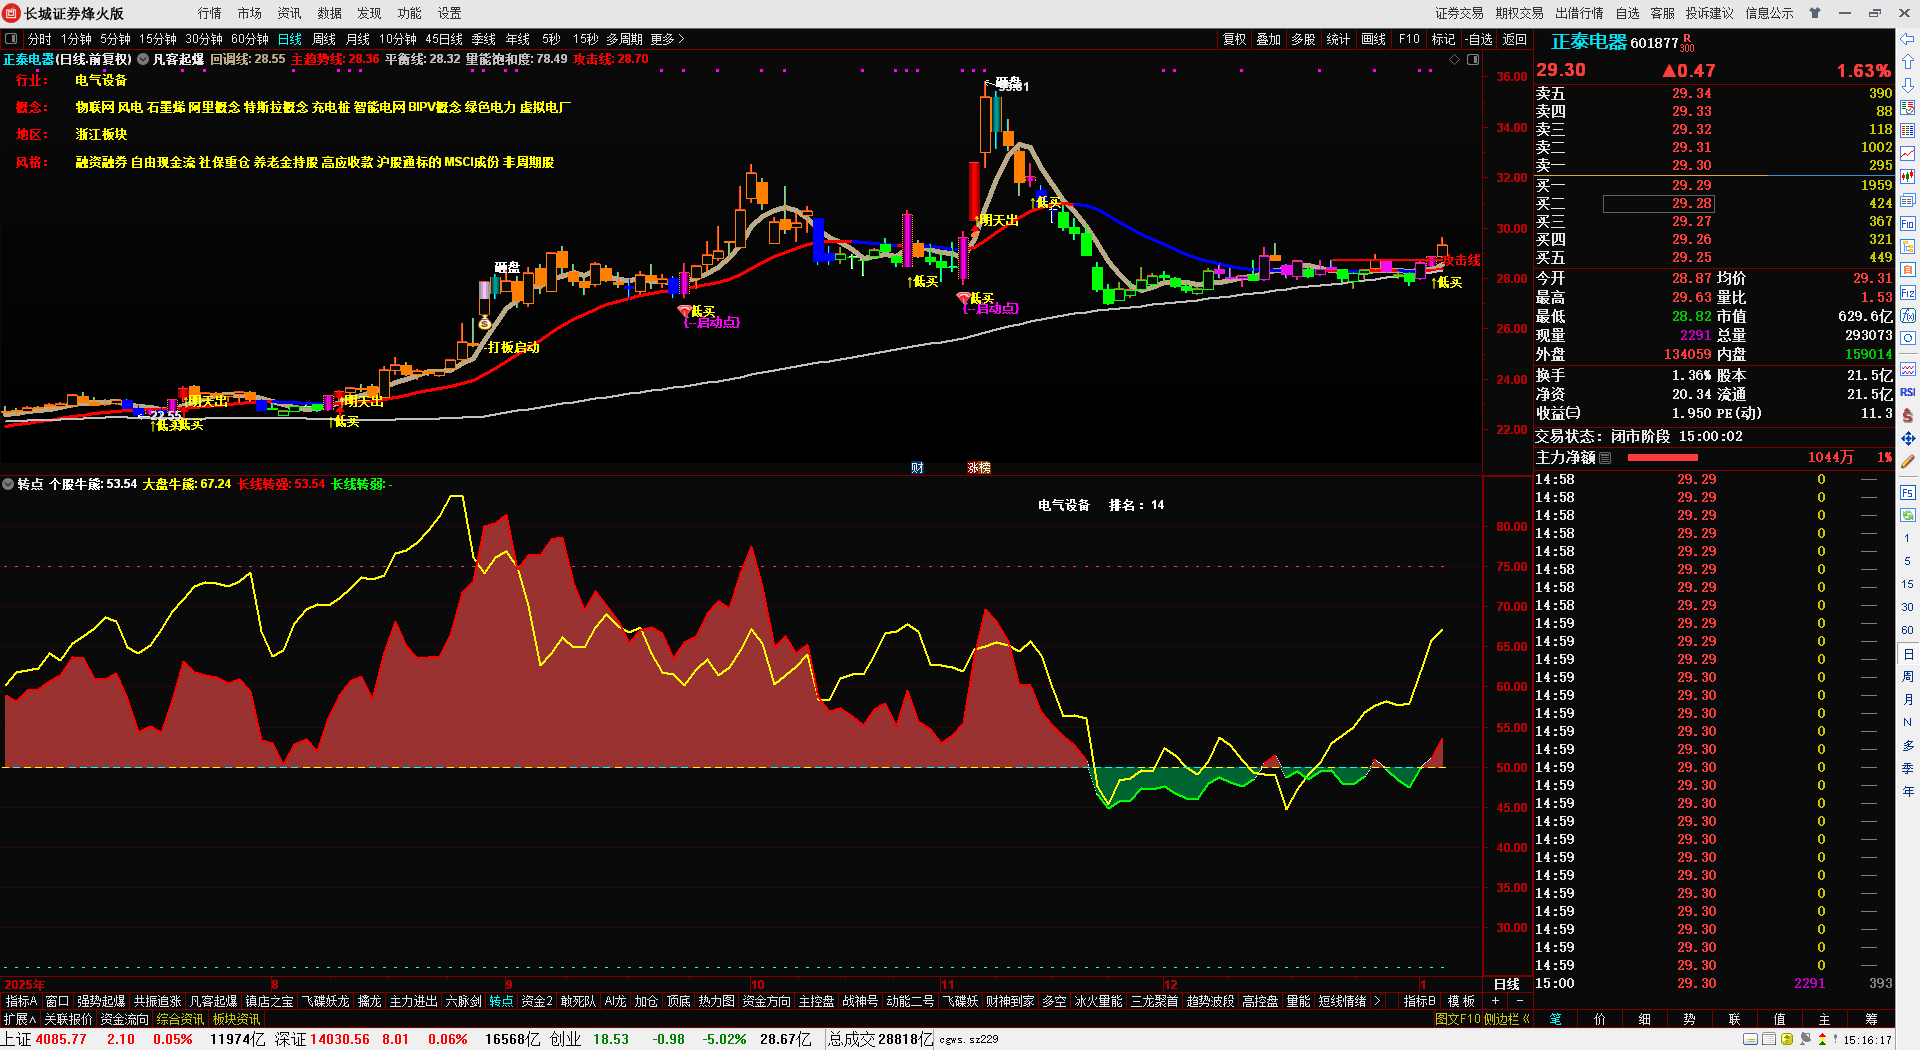The image size is (1920, 1050).
Task: Click the down arrow icon in right sidebar
Action: [x=1907, y=85]
